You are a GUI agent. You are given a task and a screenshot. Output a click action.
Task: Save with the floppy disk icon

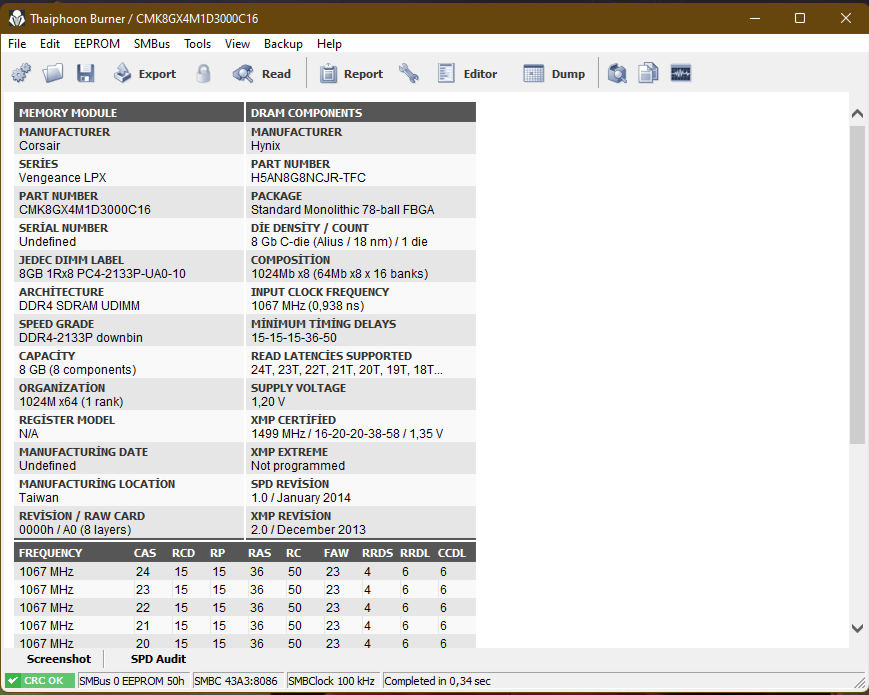[x=85, y=73]
